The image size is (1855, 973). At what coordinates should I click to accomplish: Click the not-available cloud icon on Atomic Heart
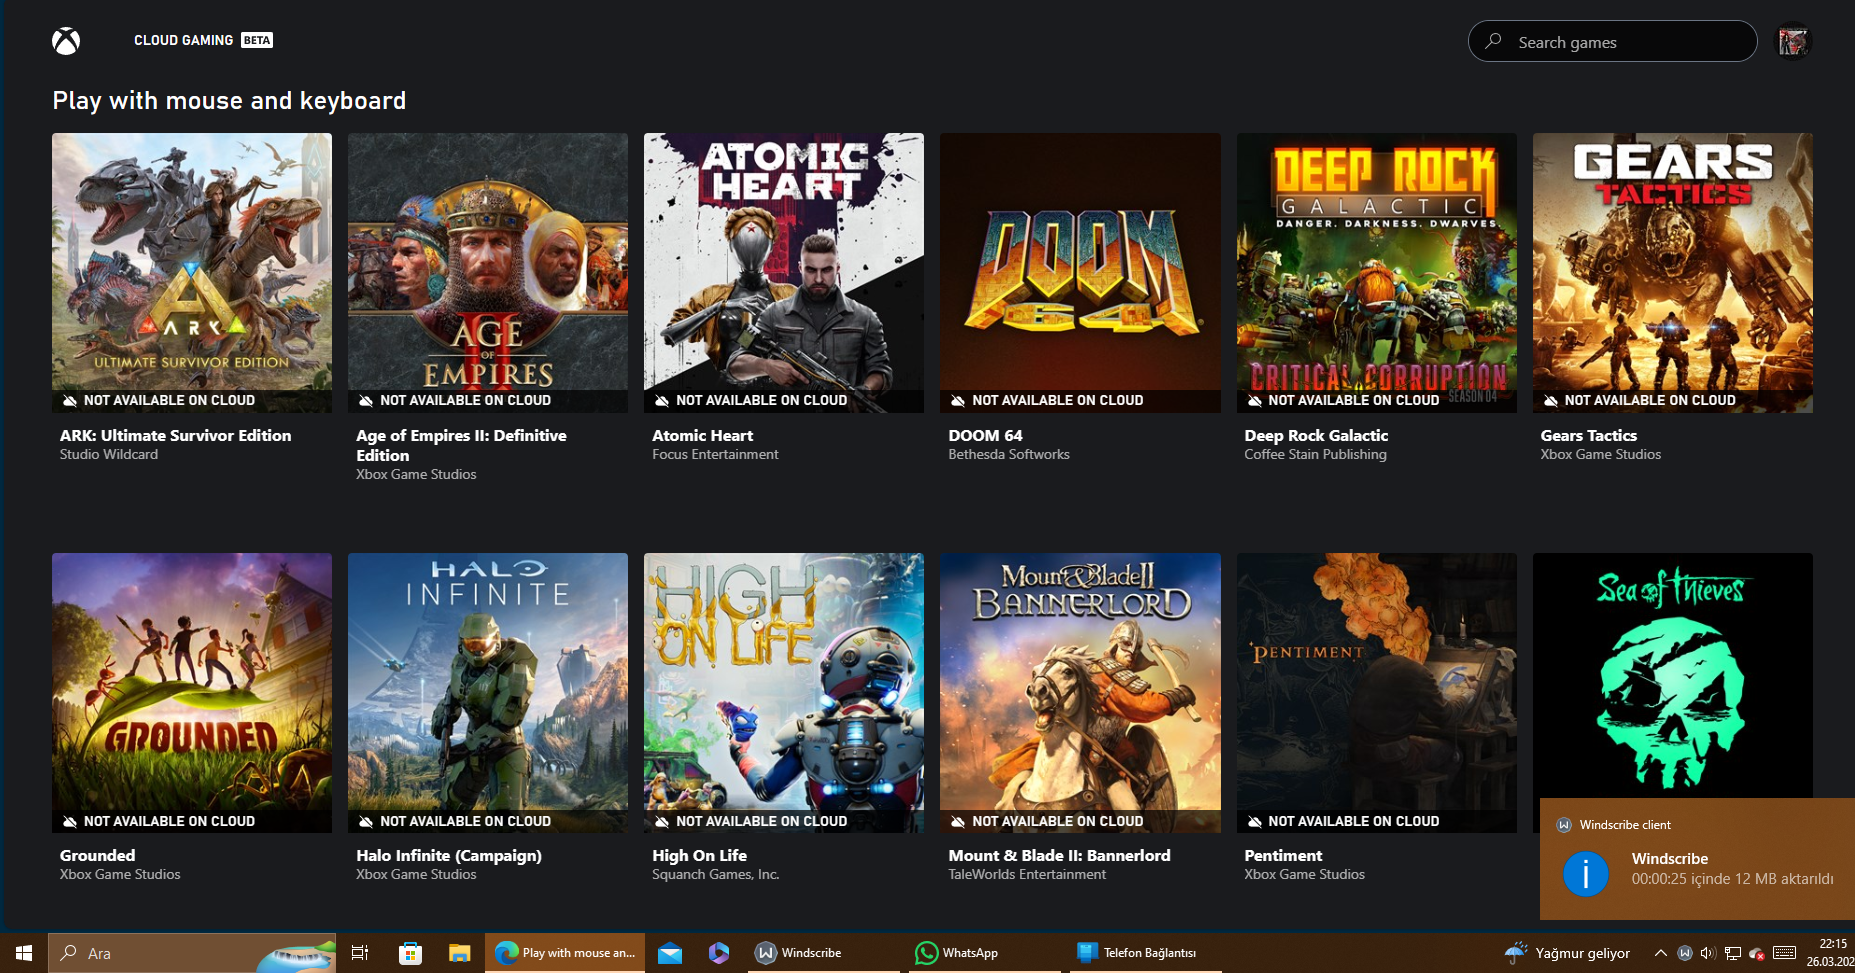(x=662, y=400)
